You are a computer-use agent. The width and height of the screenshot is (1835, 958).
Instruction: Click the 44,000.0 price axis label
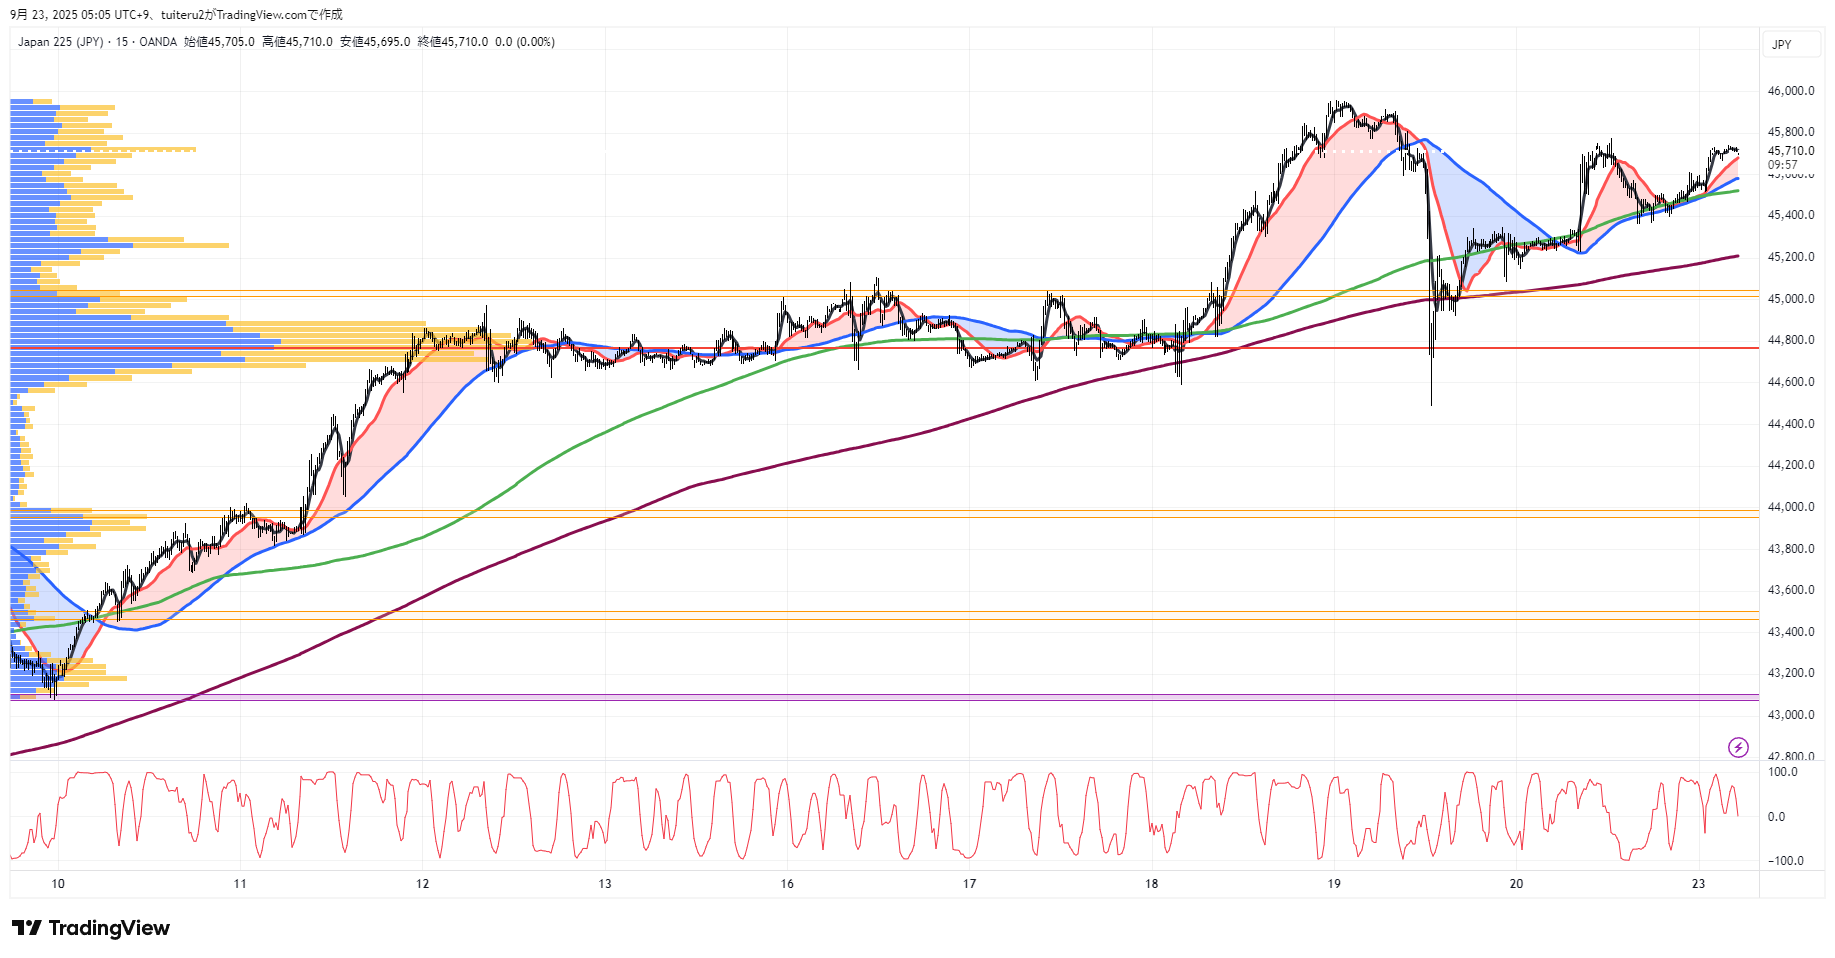click(1791, 507)
